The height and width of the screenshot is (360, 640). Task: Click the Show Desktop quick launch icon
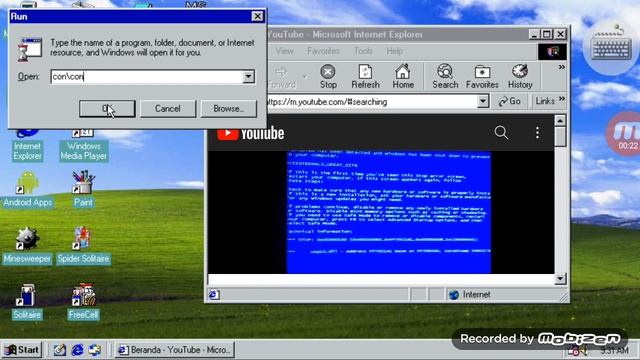[60, 350]
